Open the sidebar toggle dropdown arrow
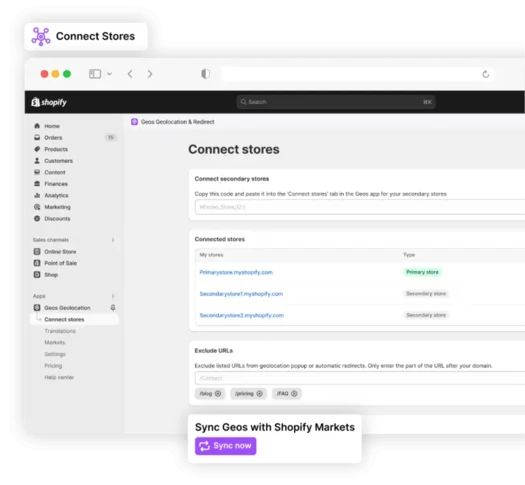The width and height of the screenshot is (525, 485). click(109, 74)
